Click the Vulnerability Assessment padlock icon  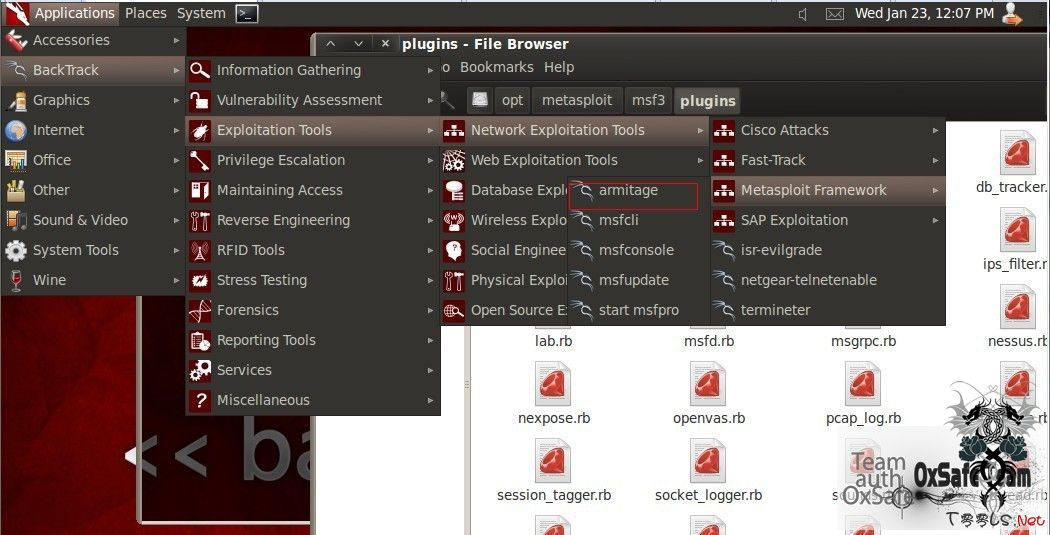(x=200, y=100)
